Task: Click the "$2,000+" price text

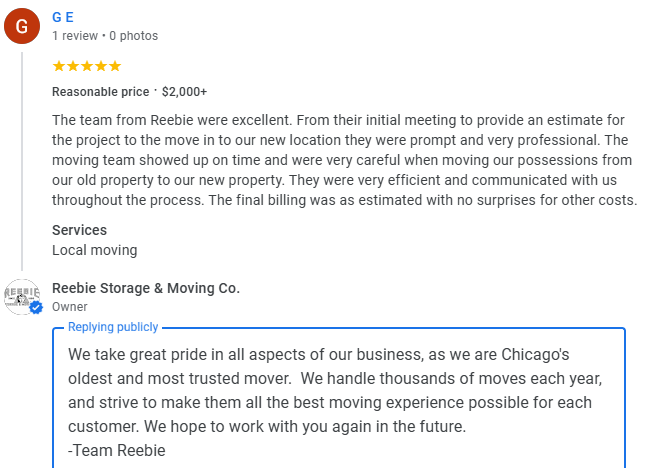Action: pyautogui.click(x=185, y=92)
